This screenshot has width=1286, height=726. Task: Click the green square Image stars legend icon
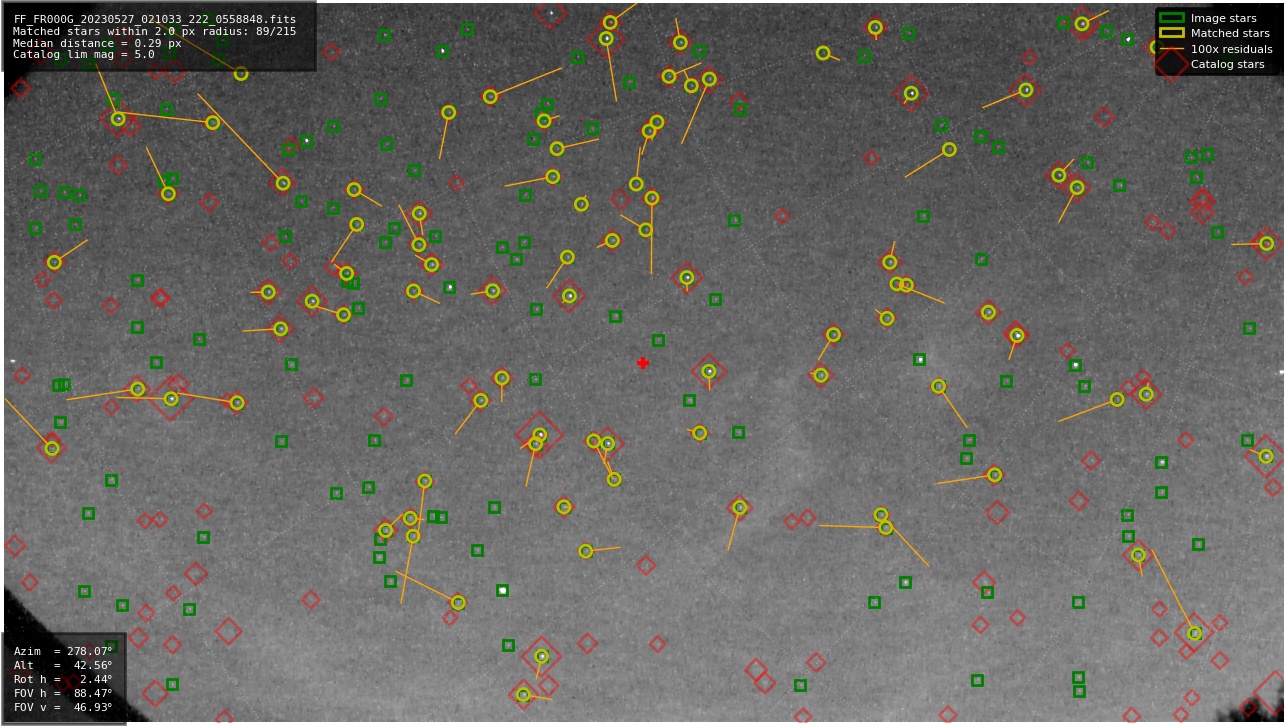coord(1171,18)
